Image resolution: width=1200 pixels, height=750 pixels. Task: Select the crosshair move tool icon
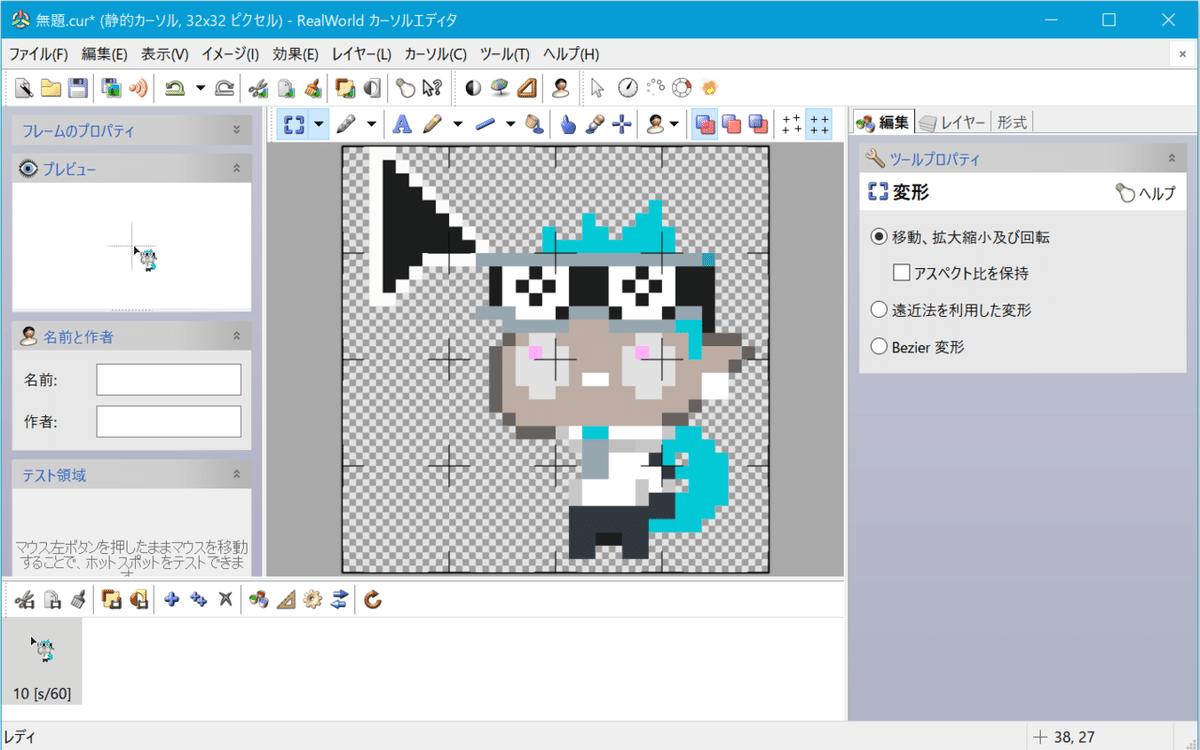pos(621,124)
